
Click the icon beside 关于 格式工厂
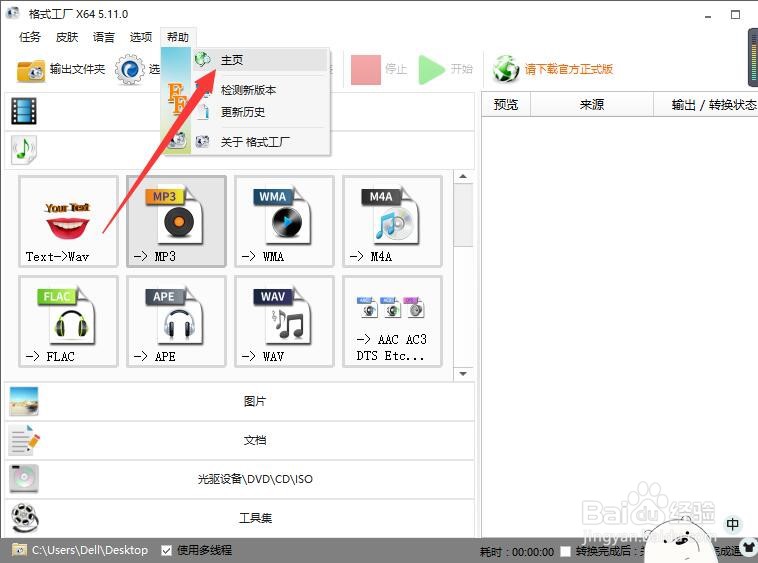[x=202, y=142]
